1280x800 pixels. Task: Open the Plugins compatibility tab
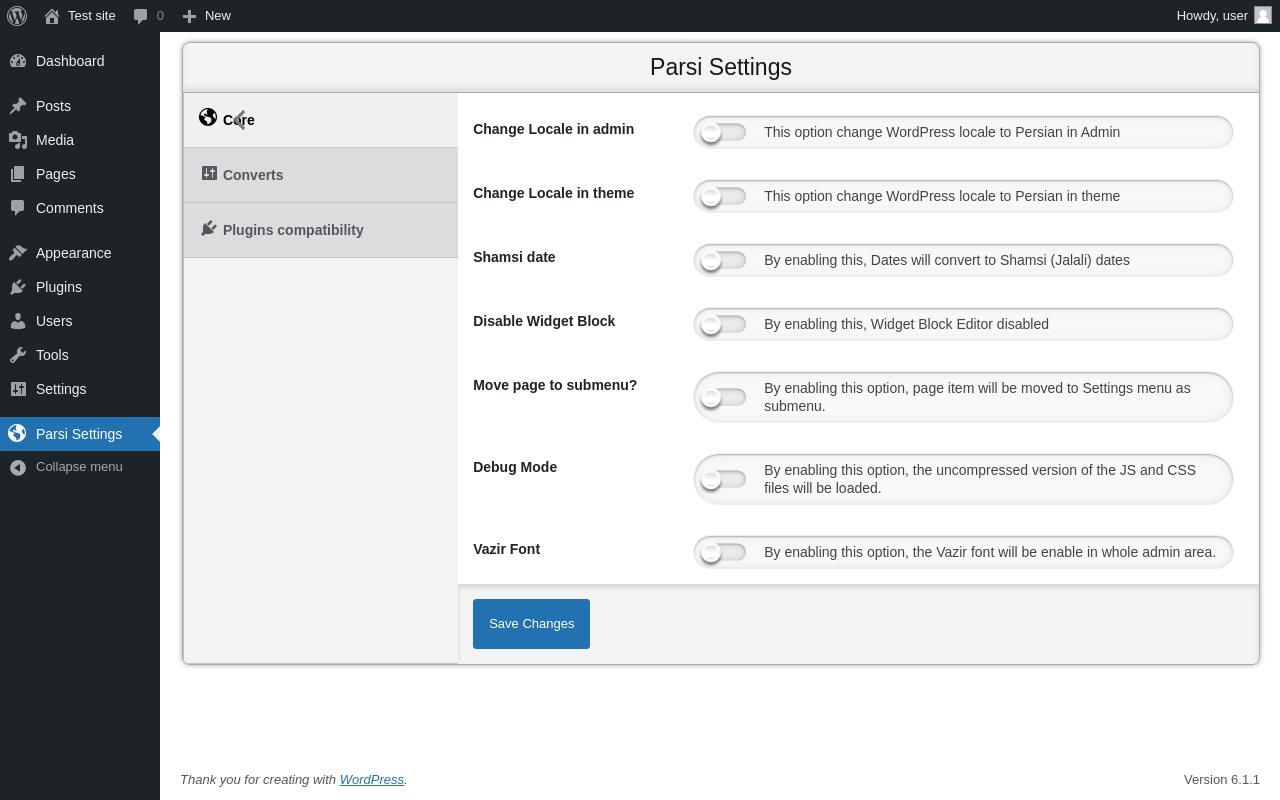(293, 230)
